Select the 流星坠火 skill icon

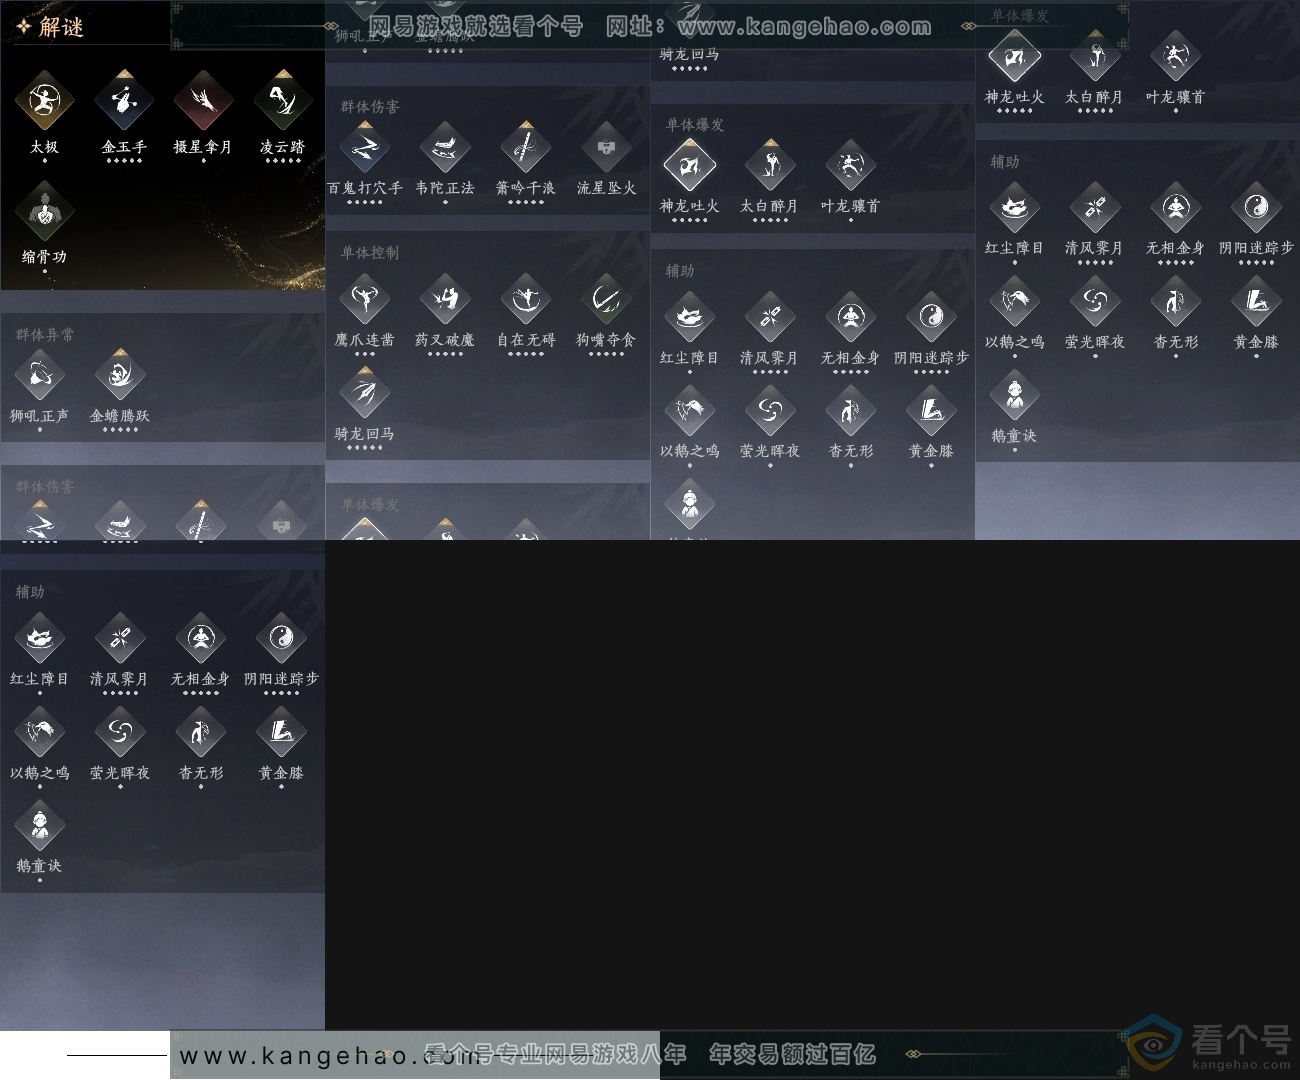point(606,148)
